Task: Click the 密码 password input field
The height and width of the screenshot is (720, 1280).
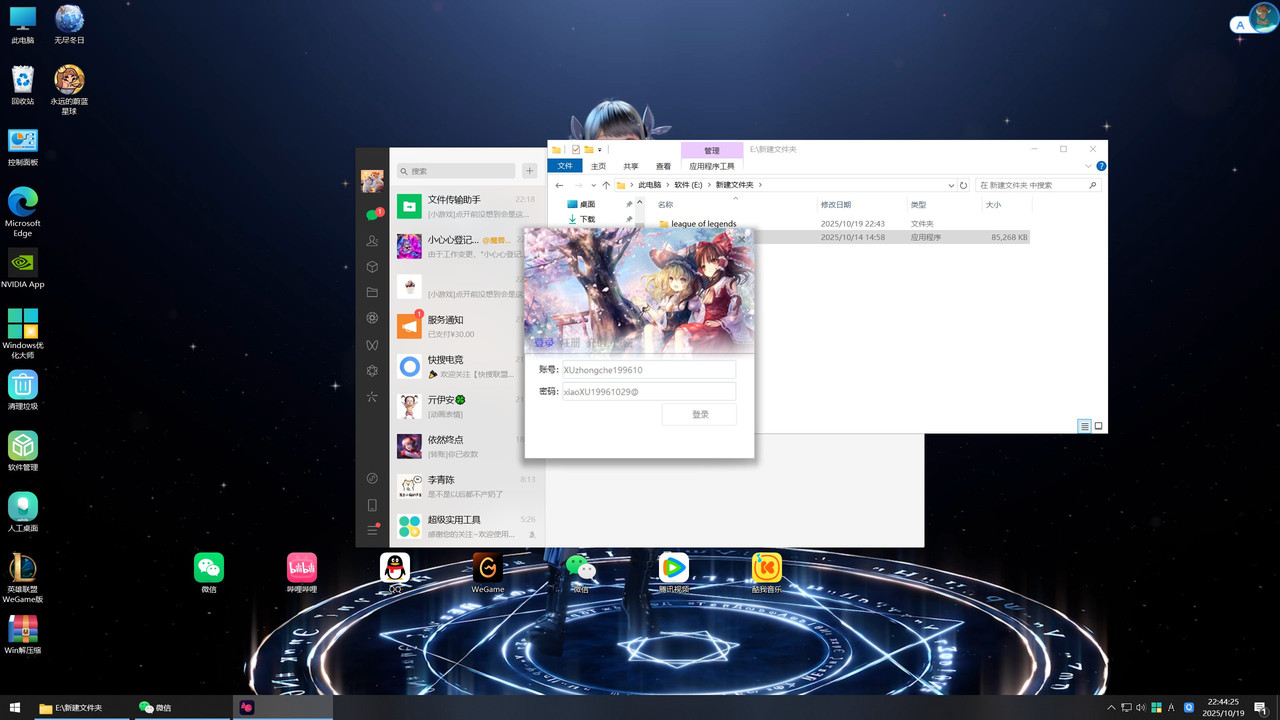Action: tap(649, 392)
